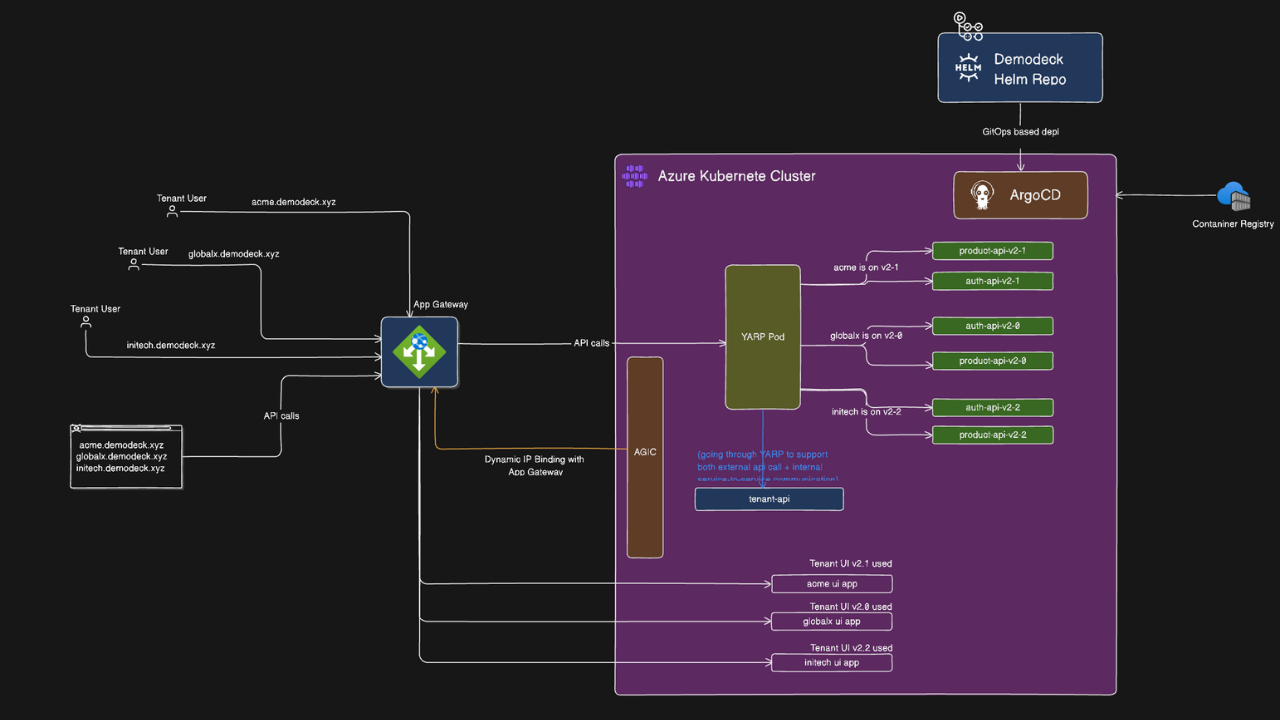
Task: Click the Tenant User icon near initech.demodeck.xyz
Action: point(86,321)
